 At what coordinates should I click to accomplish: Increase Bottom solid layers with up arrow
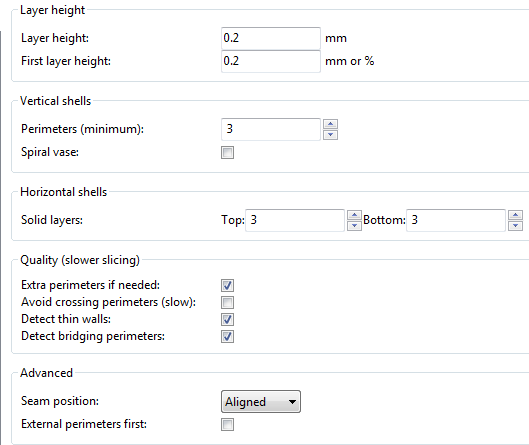coord(515,215)
